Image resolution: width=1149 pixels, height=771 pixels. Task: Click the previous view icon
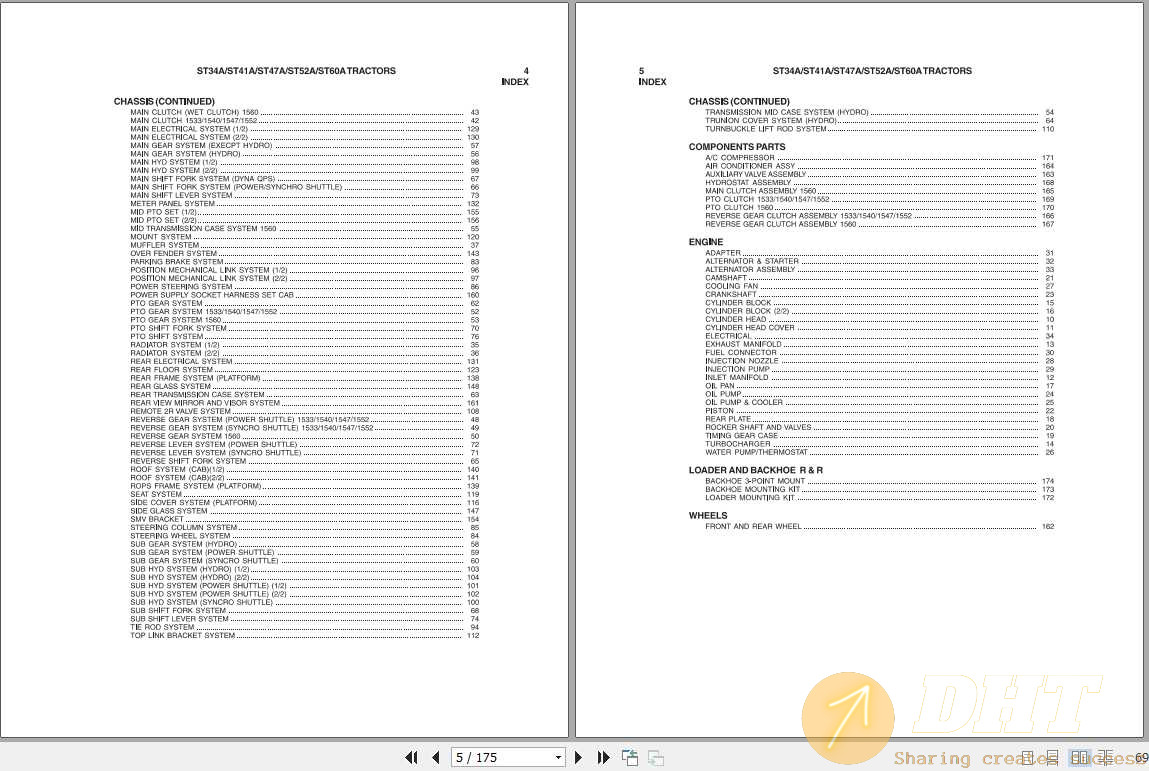pos(630,758)
